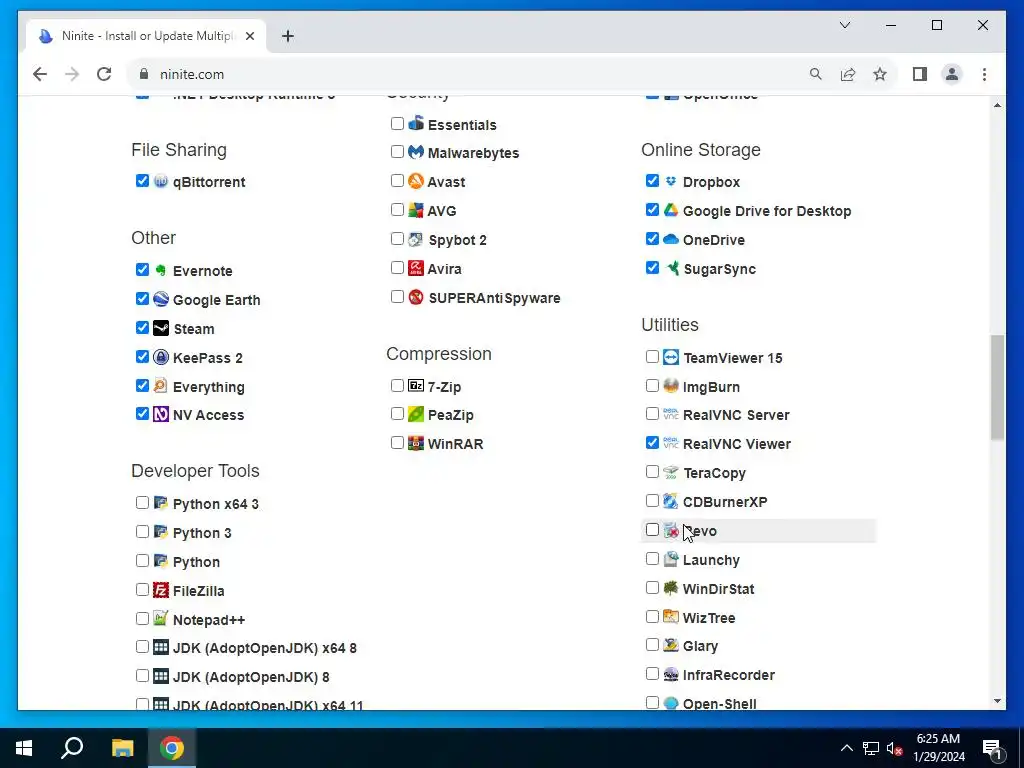Click the Notepad++ icon
The width and height of the screenshot is (1024, 768).
(161, 618)
